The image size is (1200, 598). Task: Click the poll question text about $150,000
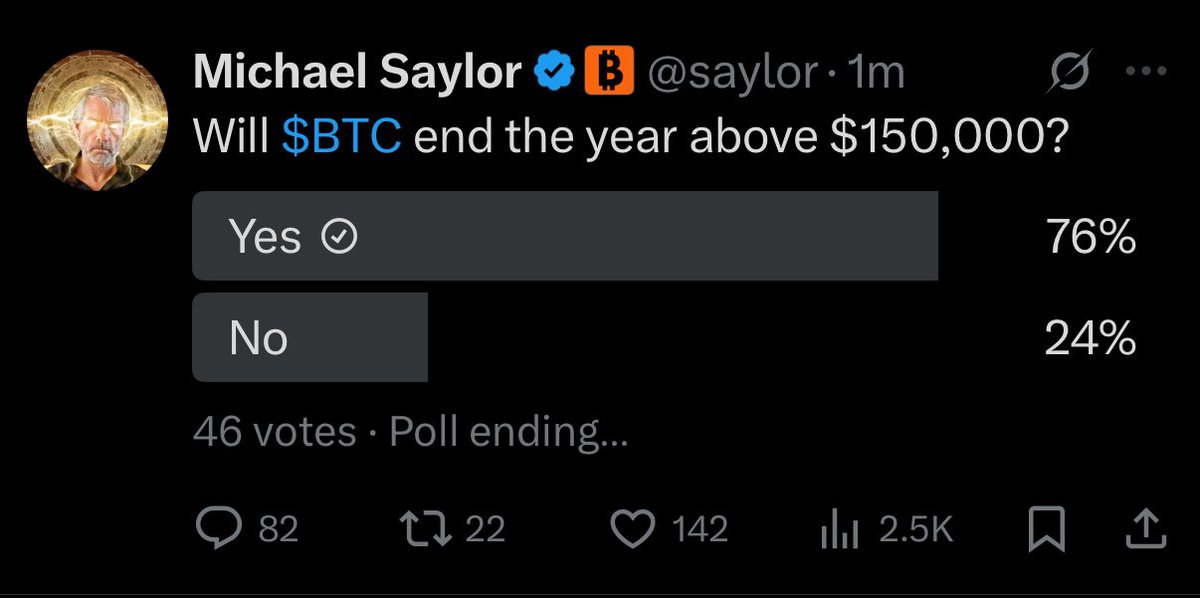[x=740, y=137]
